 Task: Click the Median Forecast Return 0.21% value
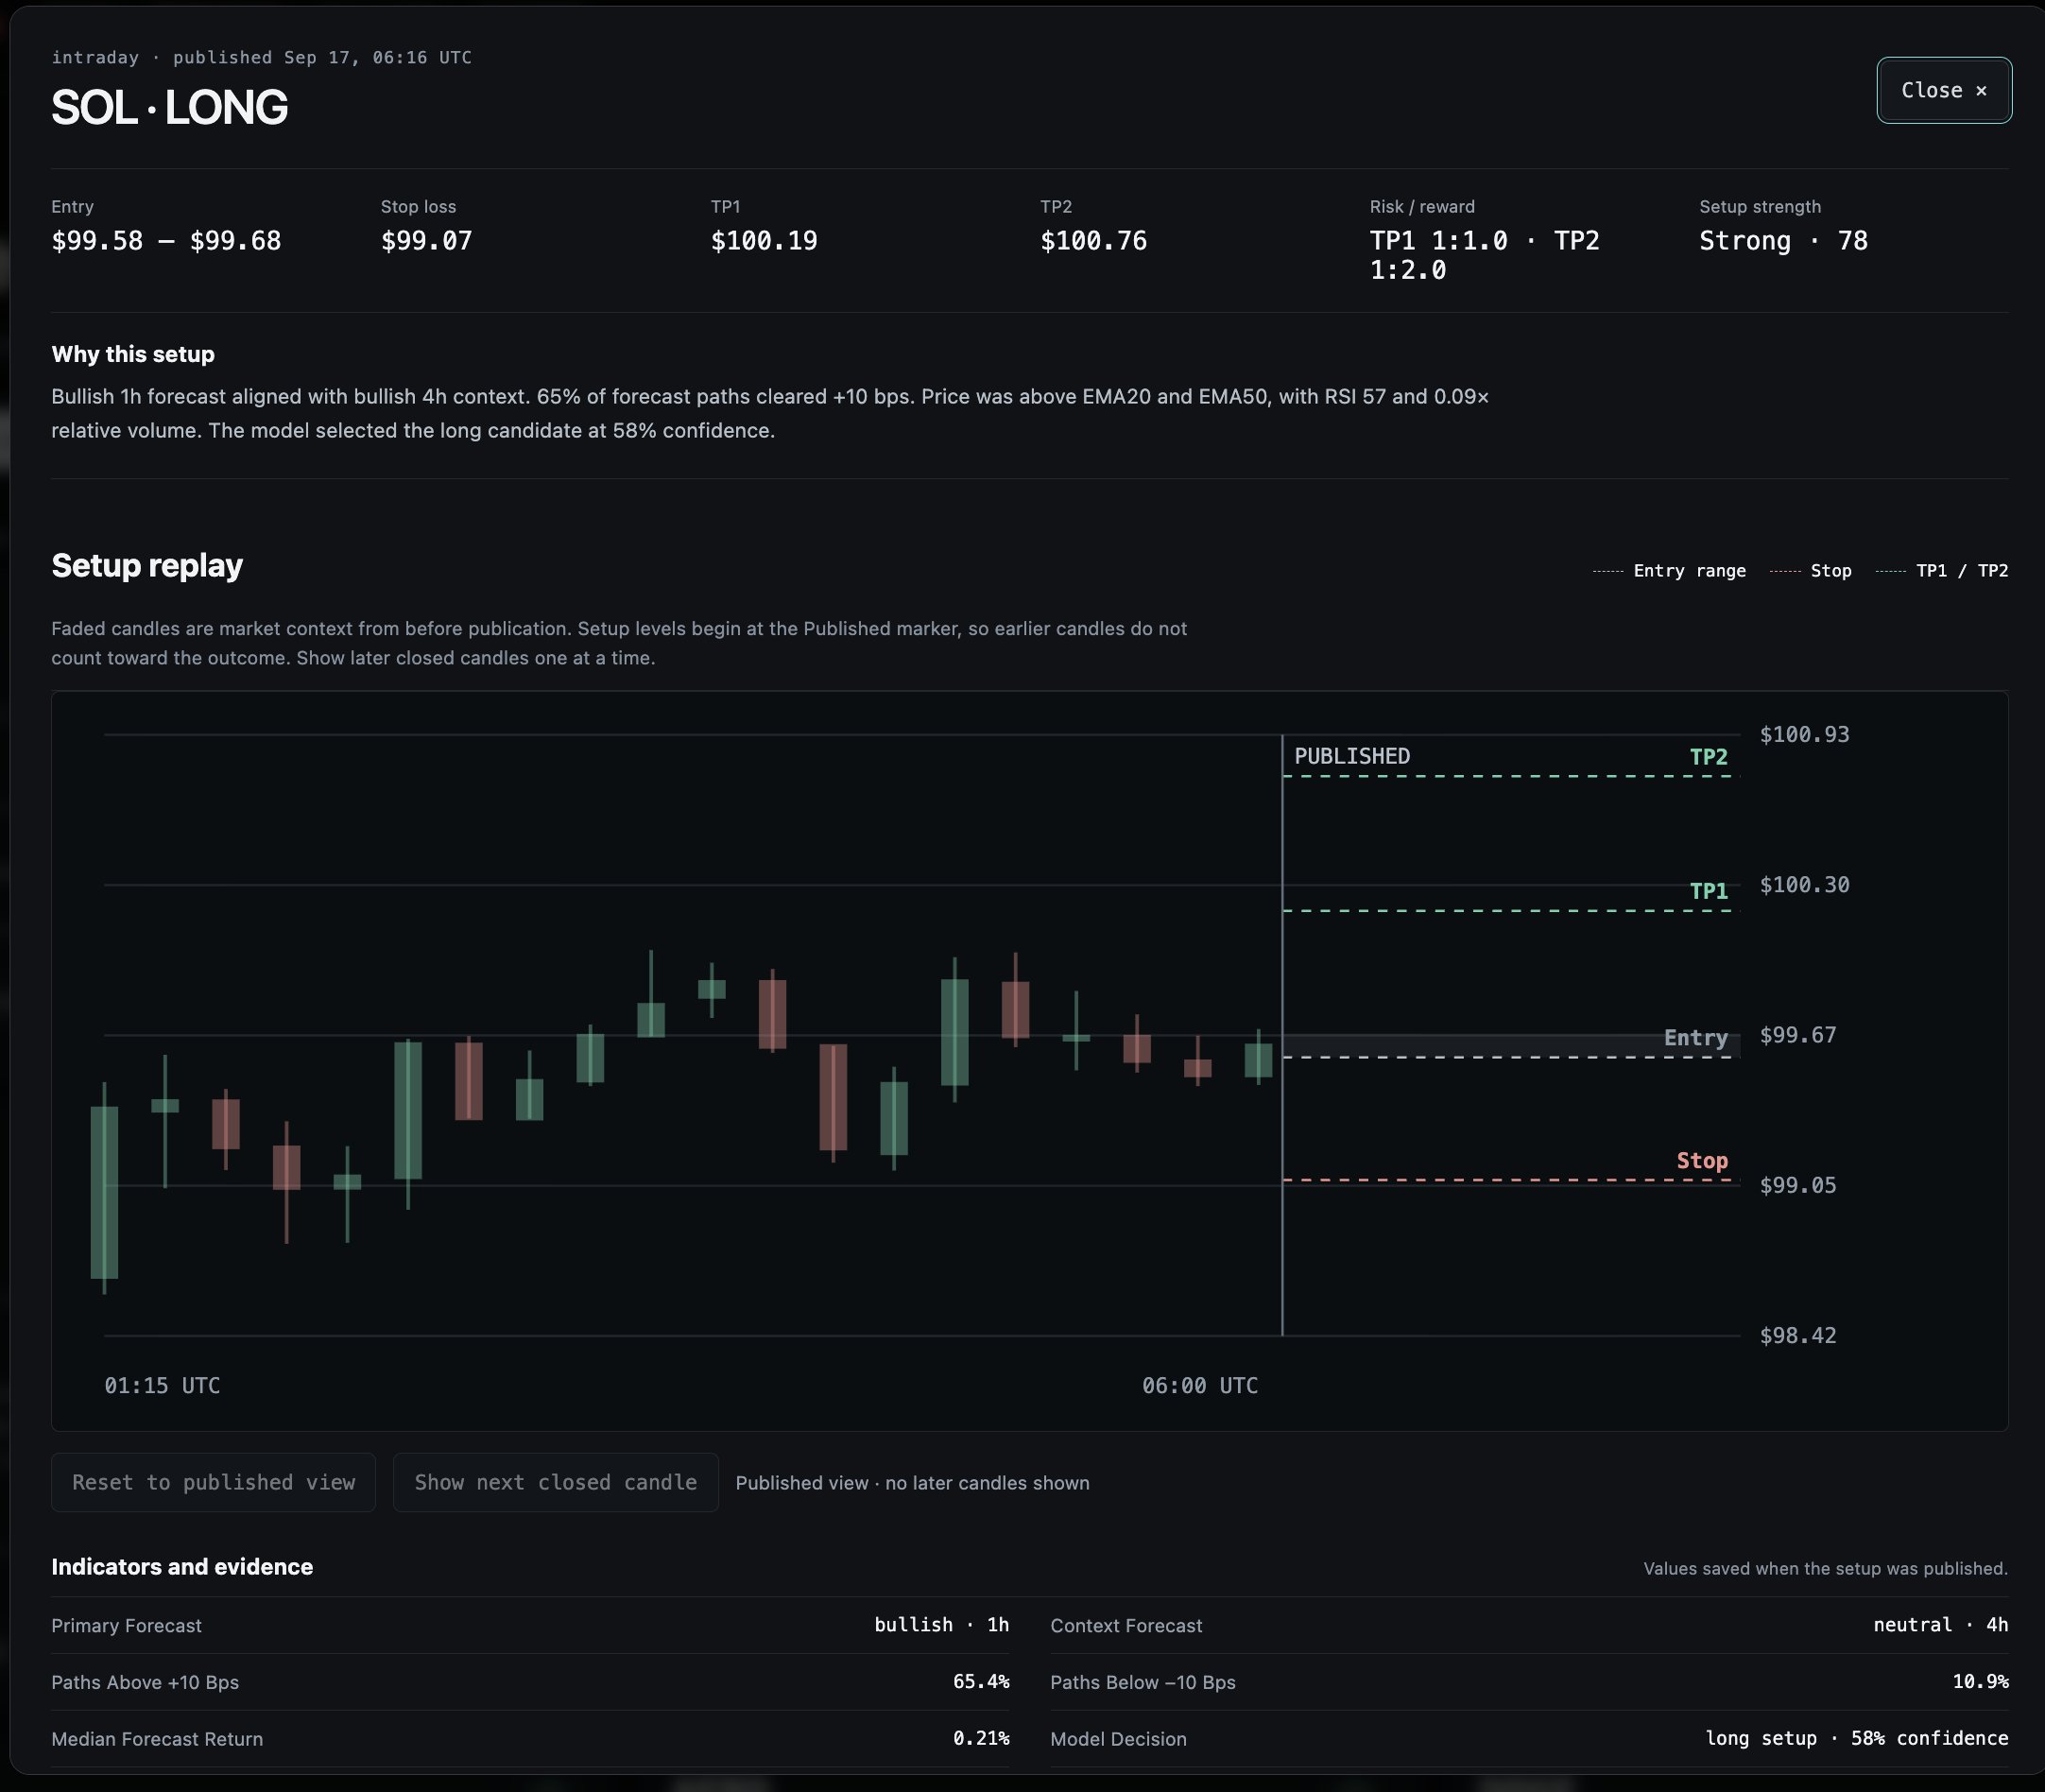tap(981, 1739)
